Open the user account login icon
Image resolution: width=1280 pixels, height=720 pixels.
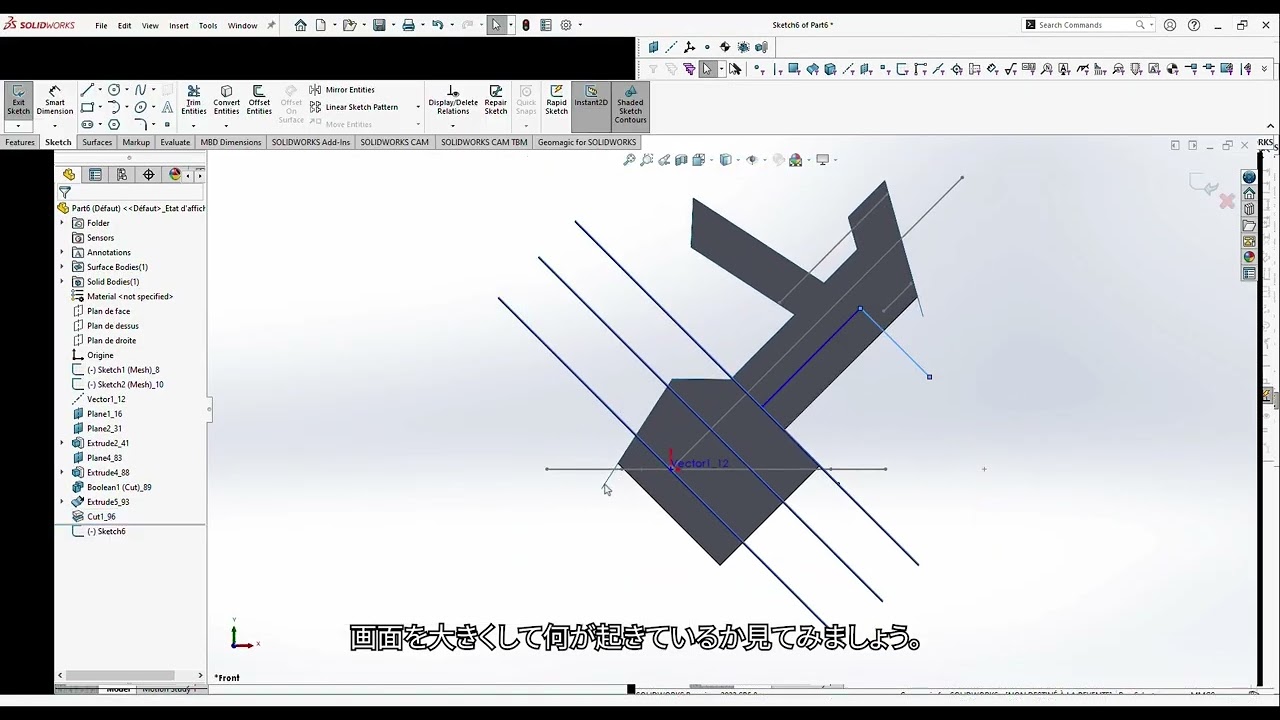point(1170,25)
